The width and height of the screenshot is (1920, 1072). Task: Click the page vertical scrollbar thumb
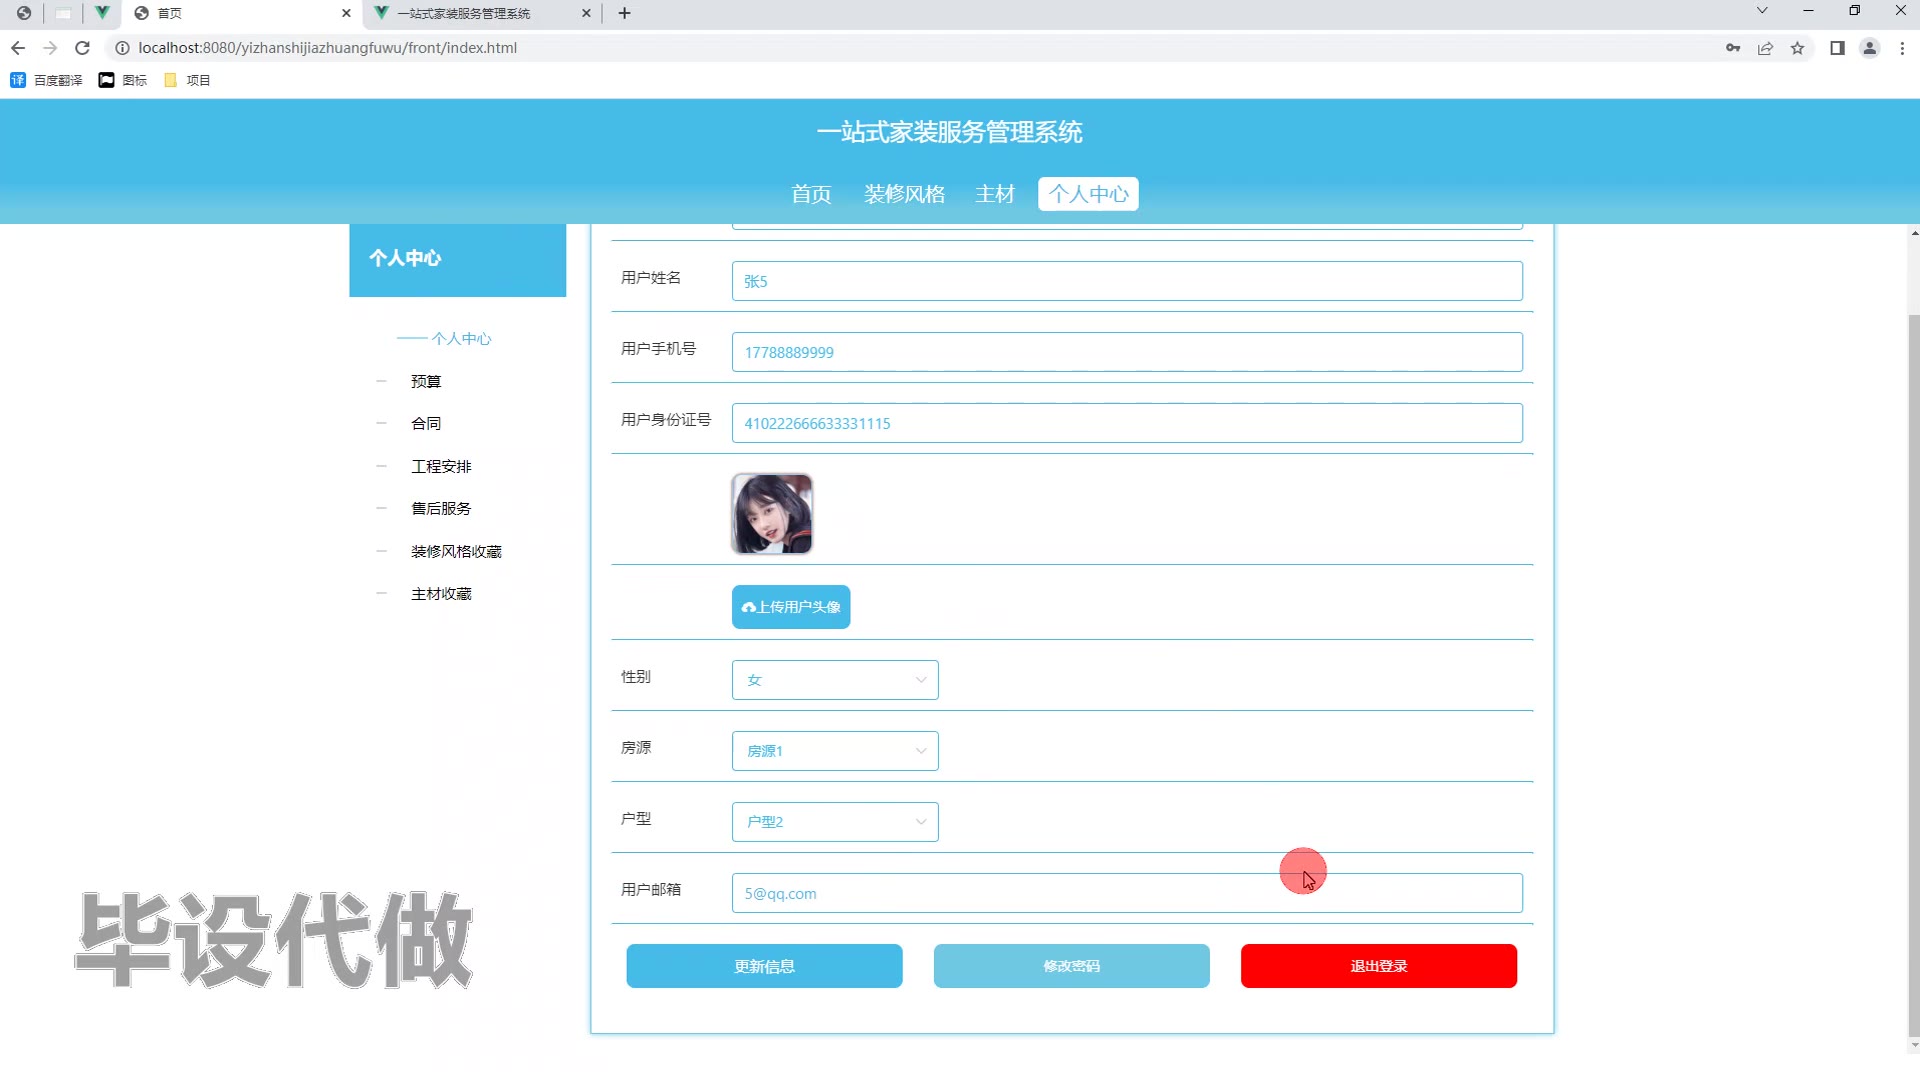pyautogui.click(x=1913, y=676)
